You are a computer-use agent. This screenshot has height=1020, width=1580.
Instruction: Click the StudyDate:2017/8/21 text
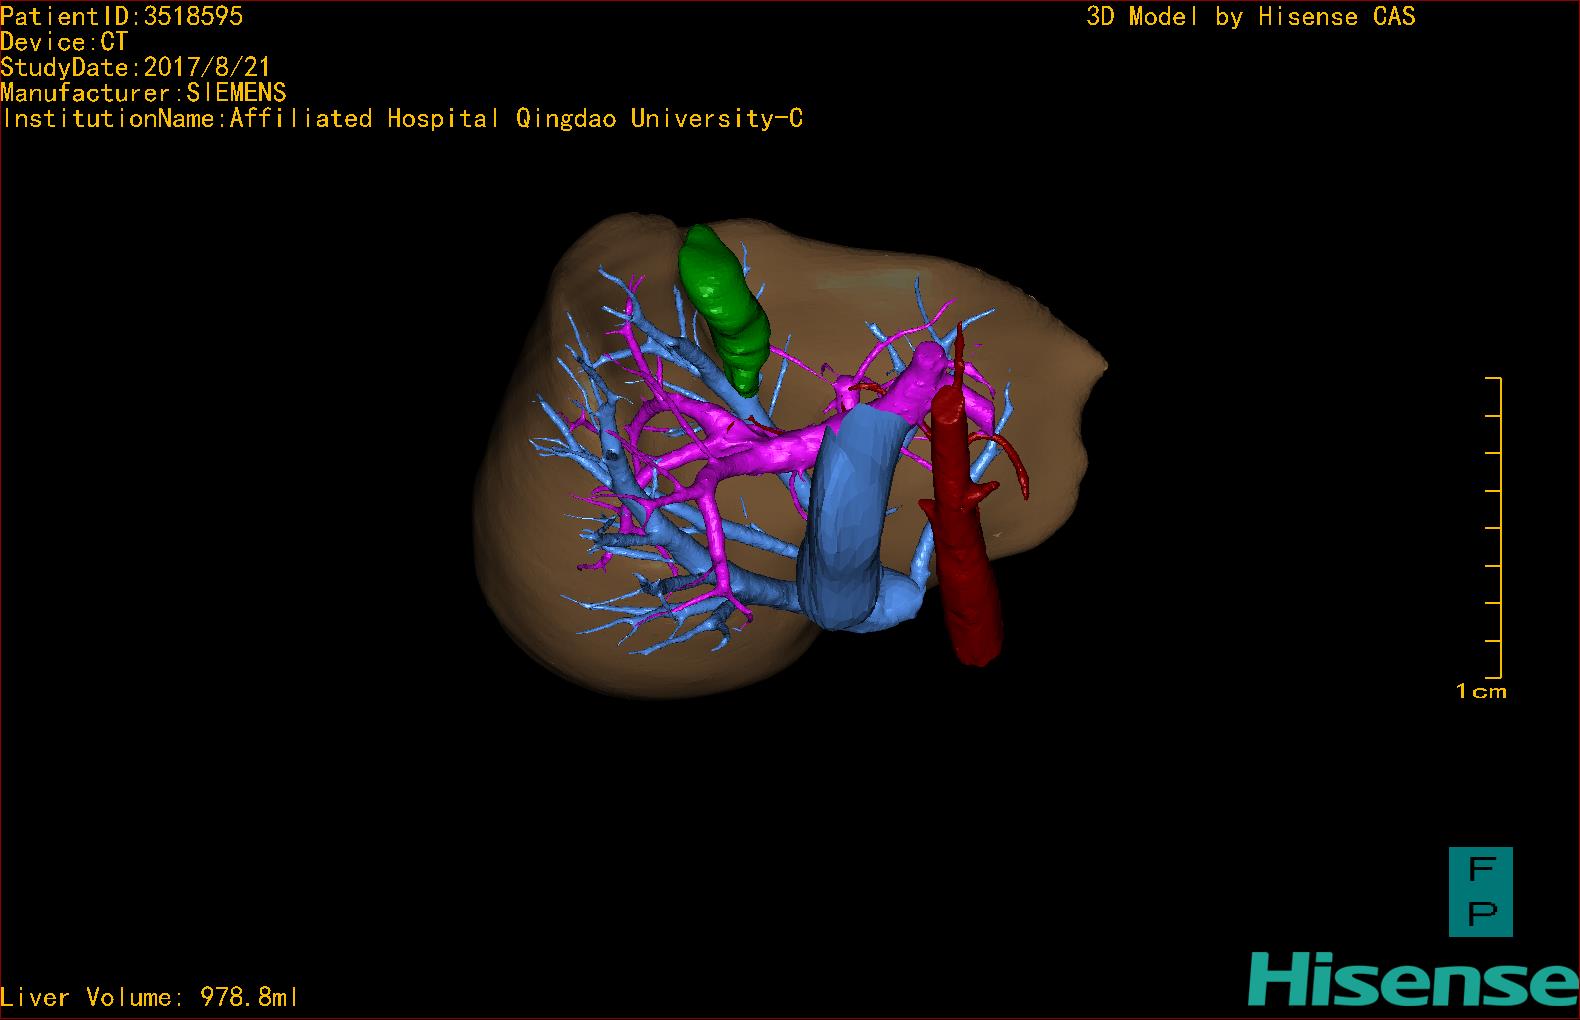click(136, 67)
